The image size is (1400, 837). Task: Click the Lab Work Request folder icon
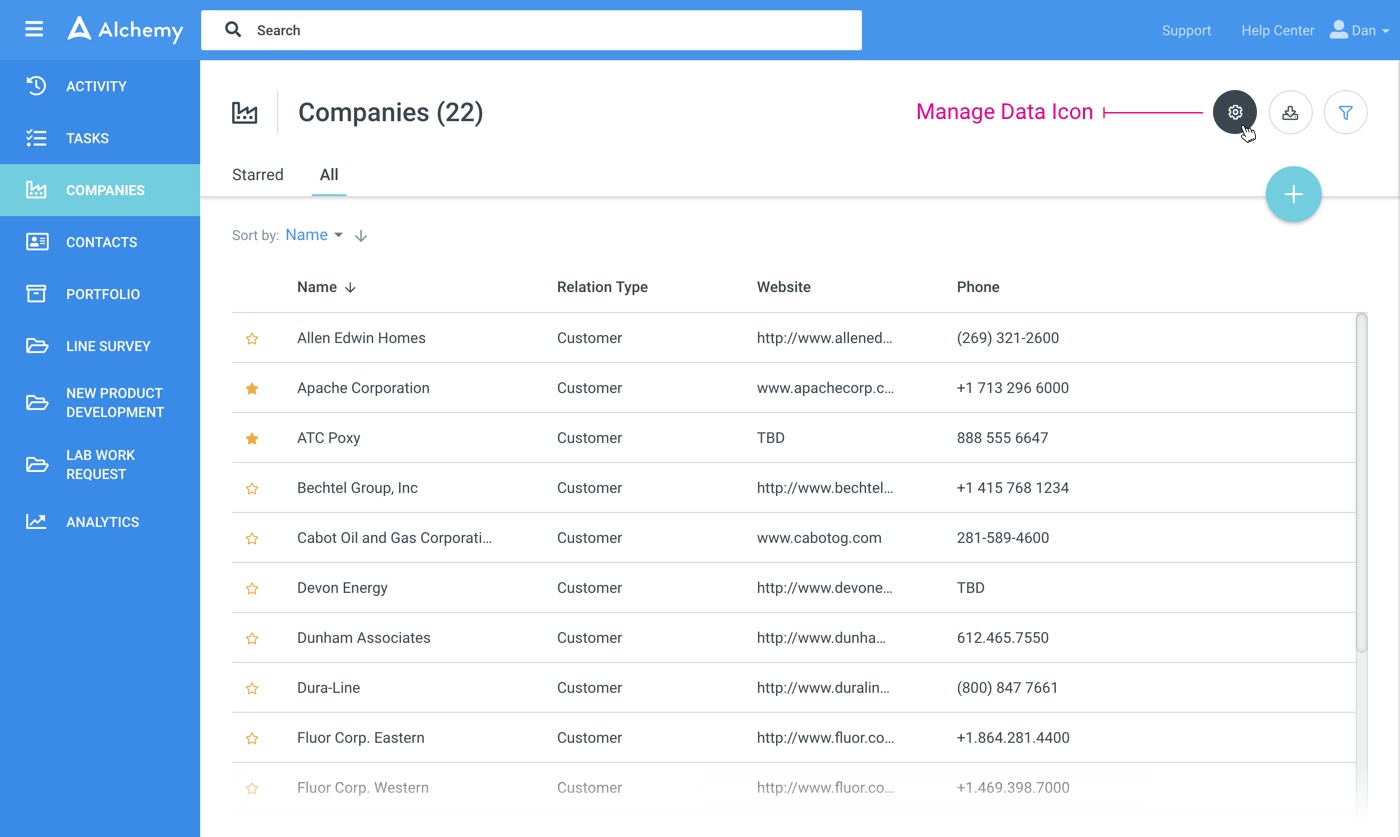pos(36,464)
